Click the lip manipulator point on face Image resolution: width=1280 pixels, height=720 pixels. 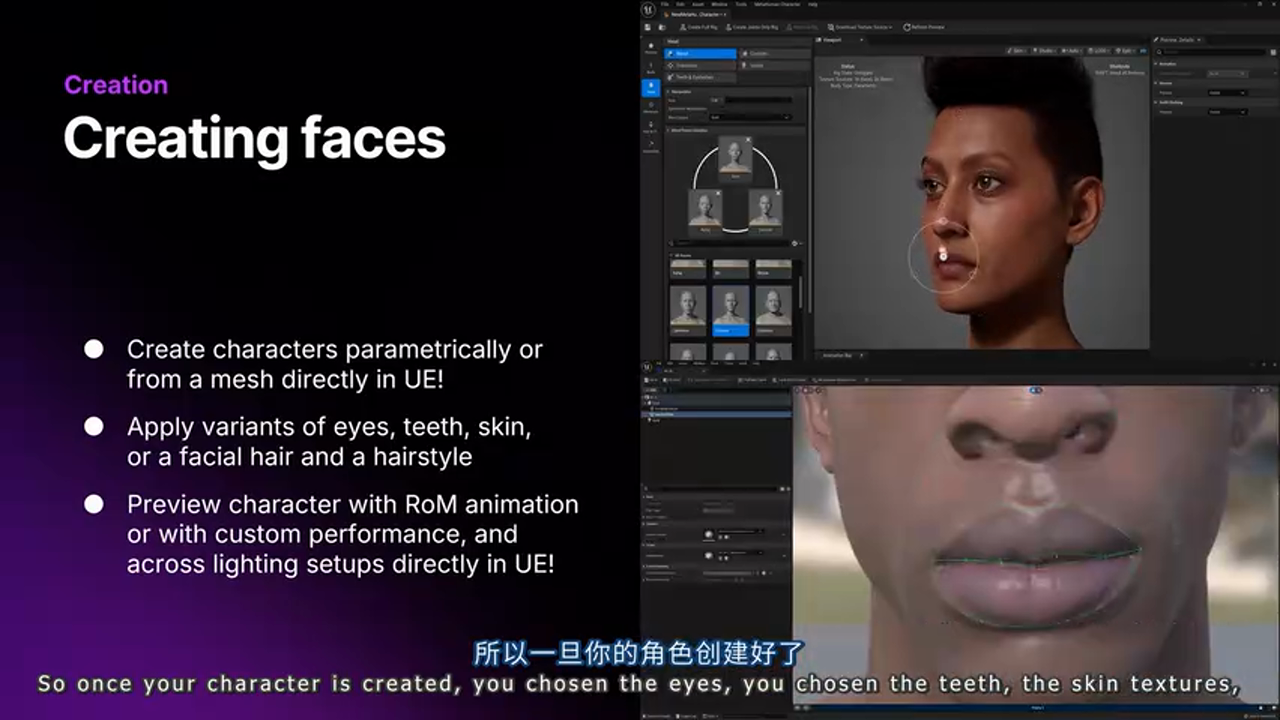pos(942,256)
